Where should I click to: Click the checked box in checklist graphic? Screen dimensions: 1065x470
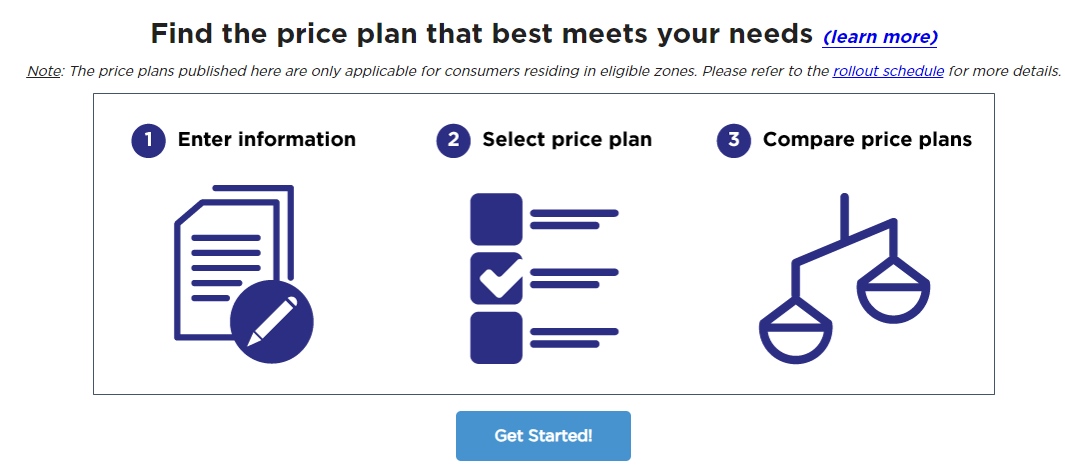pos(496,278)
